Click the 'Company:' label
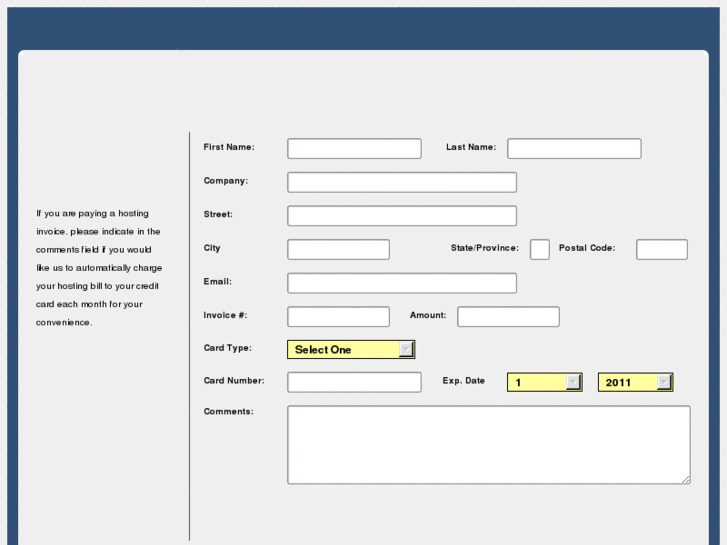 click(226, 181)
